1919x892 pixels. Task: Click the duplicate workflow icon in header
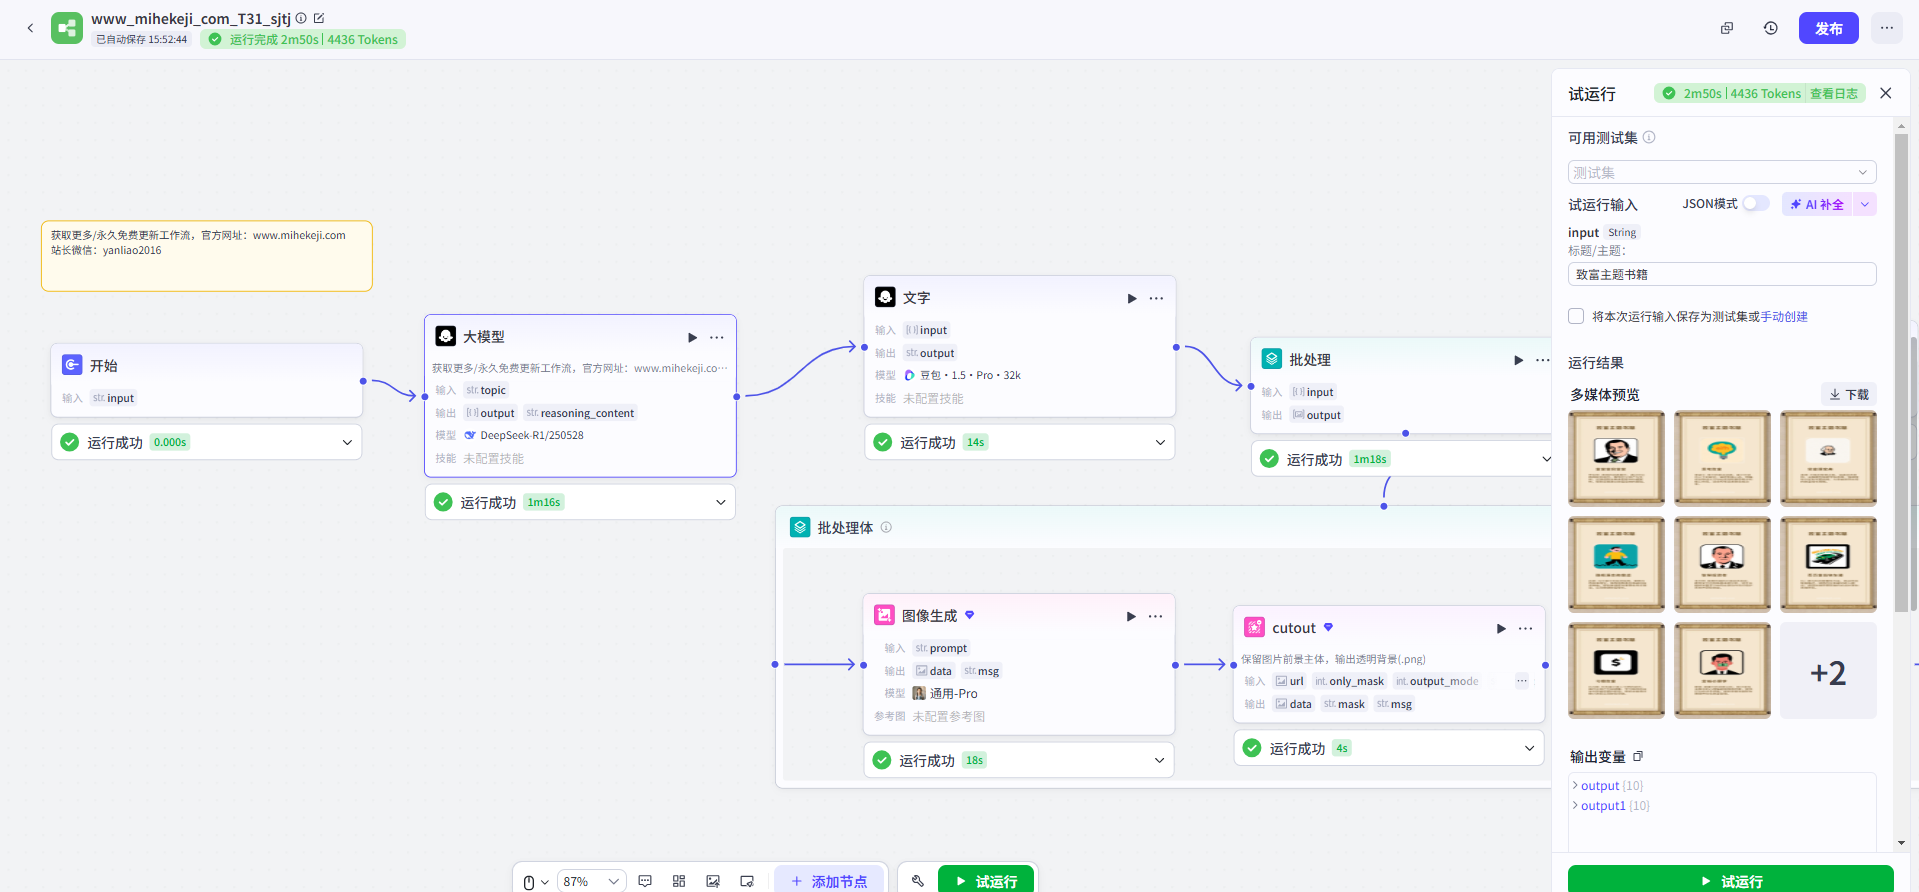click(1726, 28)
